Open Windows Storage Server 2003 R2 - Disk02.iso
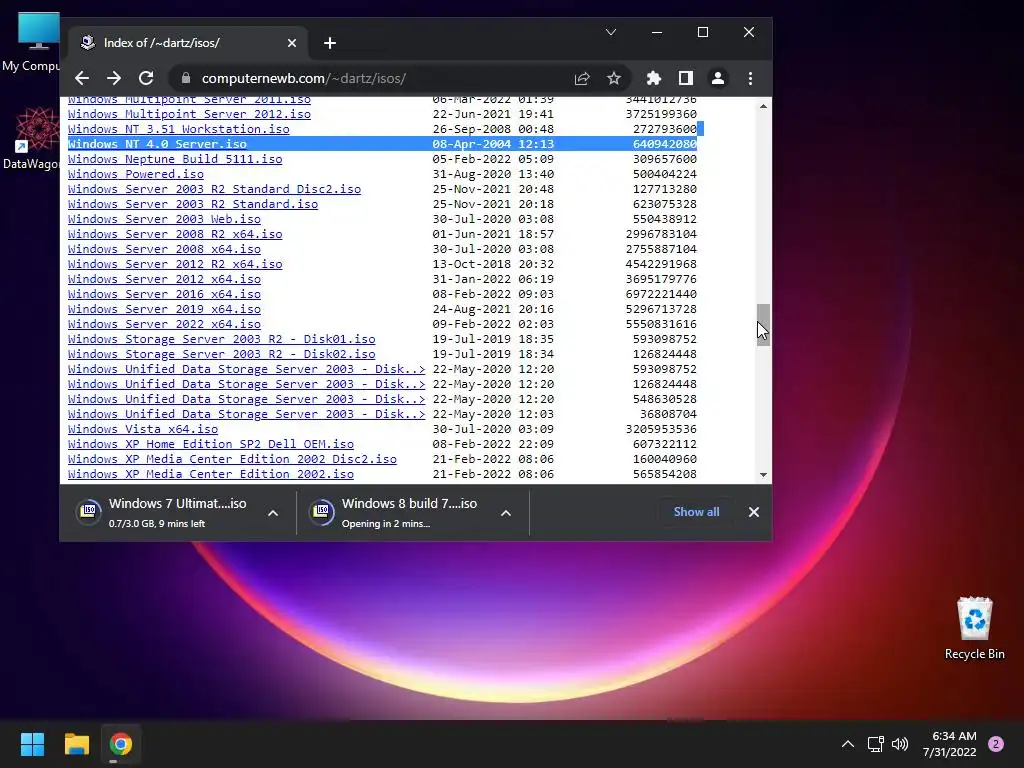This screenshot has height=768, width=1024. tap(221, 354)
